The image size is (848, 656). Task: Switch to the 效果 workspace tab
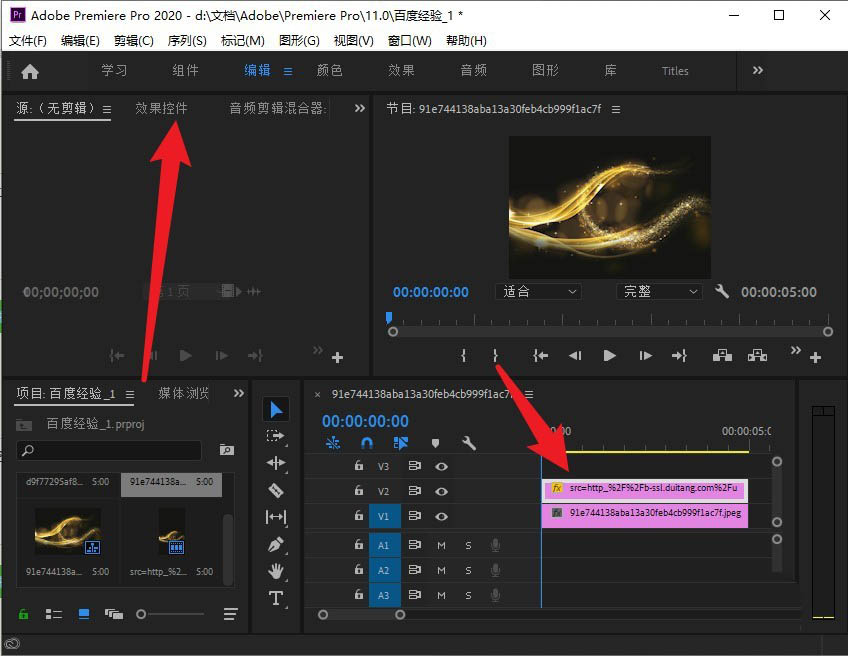pyautogui.click(x=400, y=71)
